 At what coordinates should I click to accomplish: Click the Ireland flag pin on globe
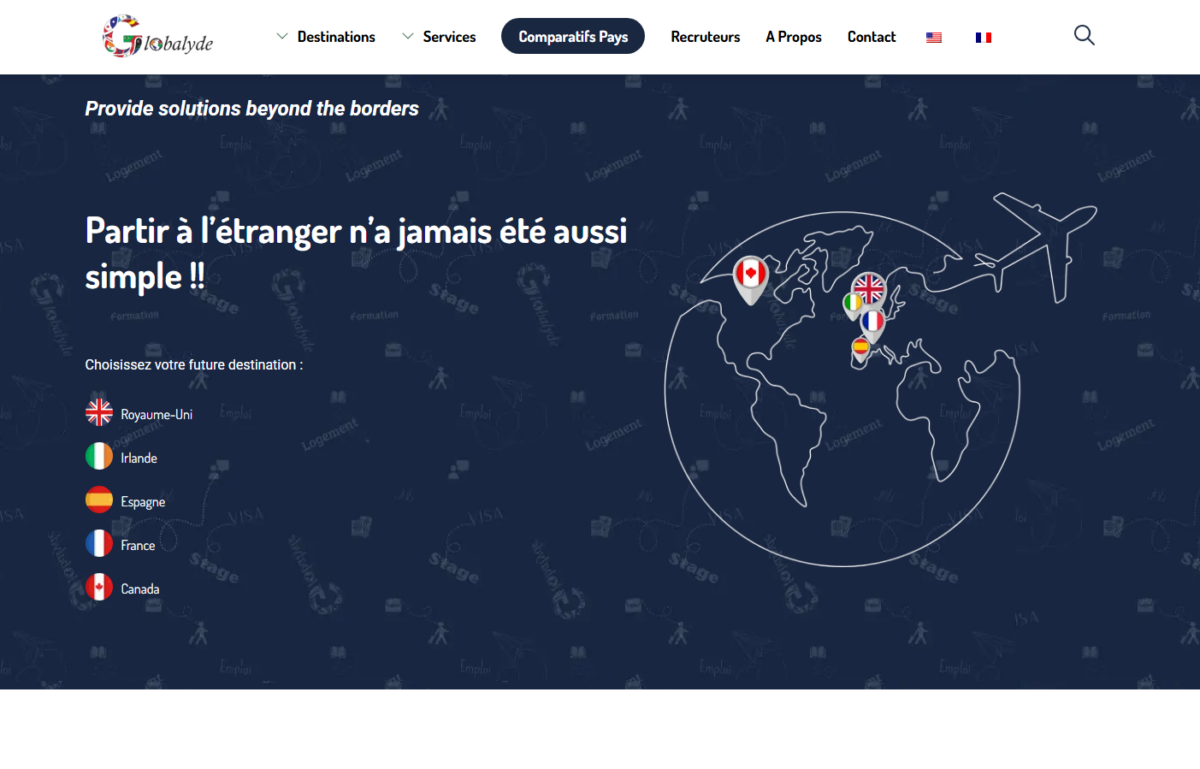(852, 302)
